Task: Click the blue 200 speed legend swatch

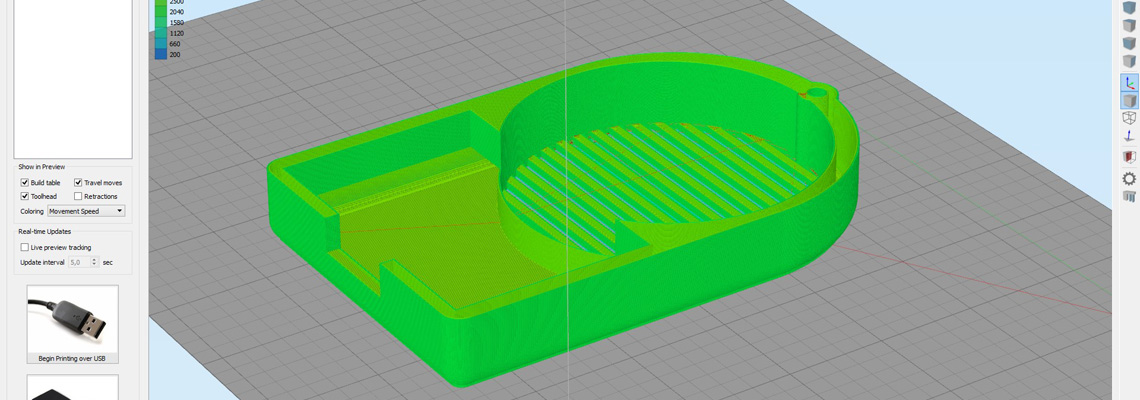Action: pos(160,55)
